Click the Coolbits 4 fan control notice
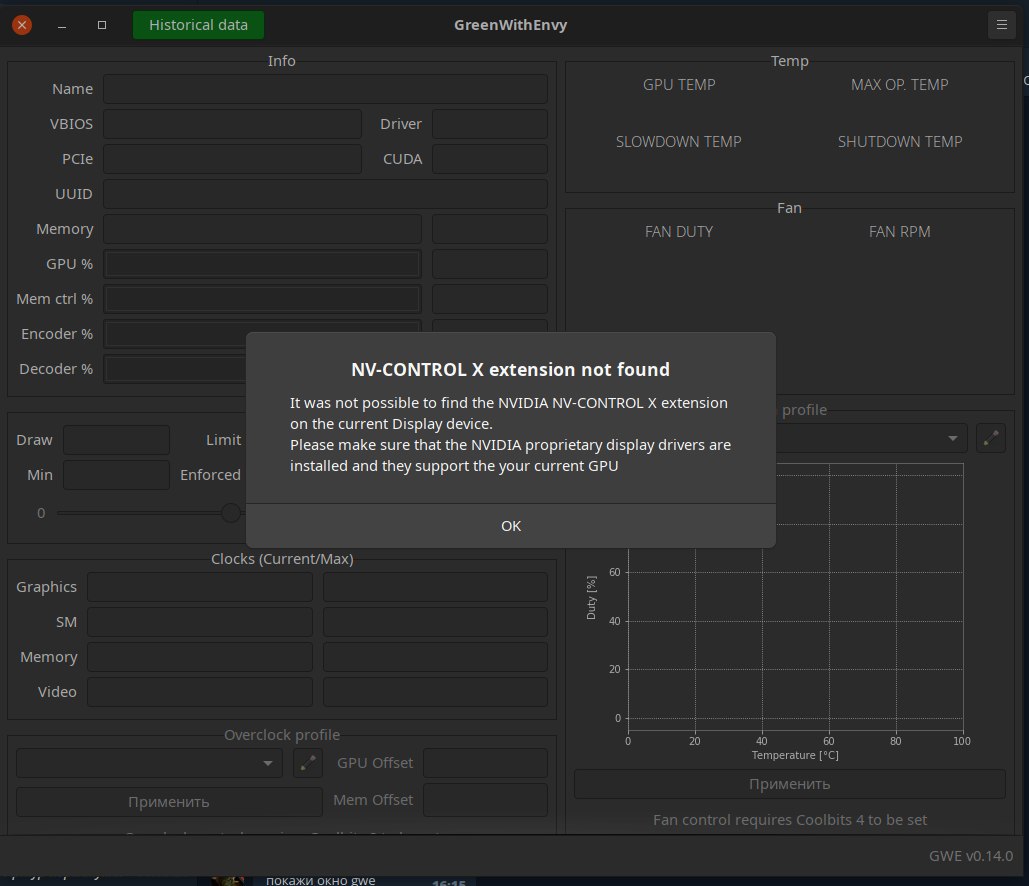This screenshot has height=886, width=1029. pyautogui.click(x=789, y=820)
